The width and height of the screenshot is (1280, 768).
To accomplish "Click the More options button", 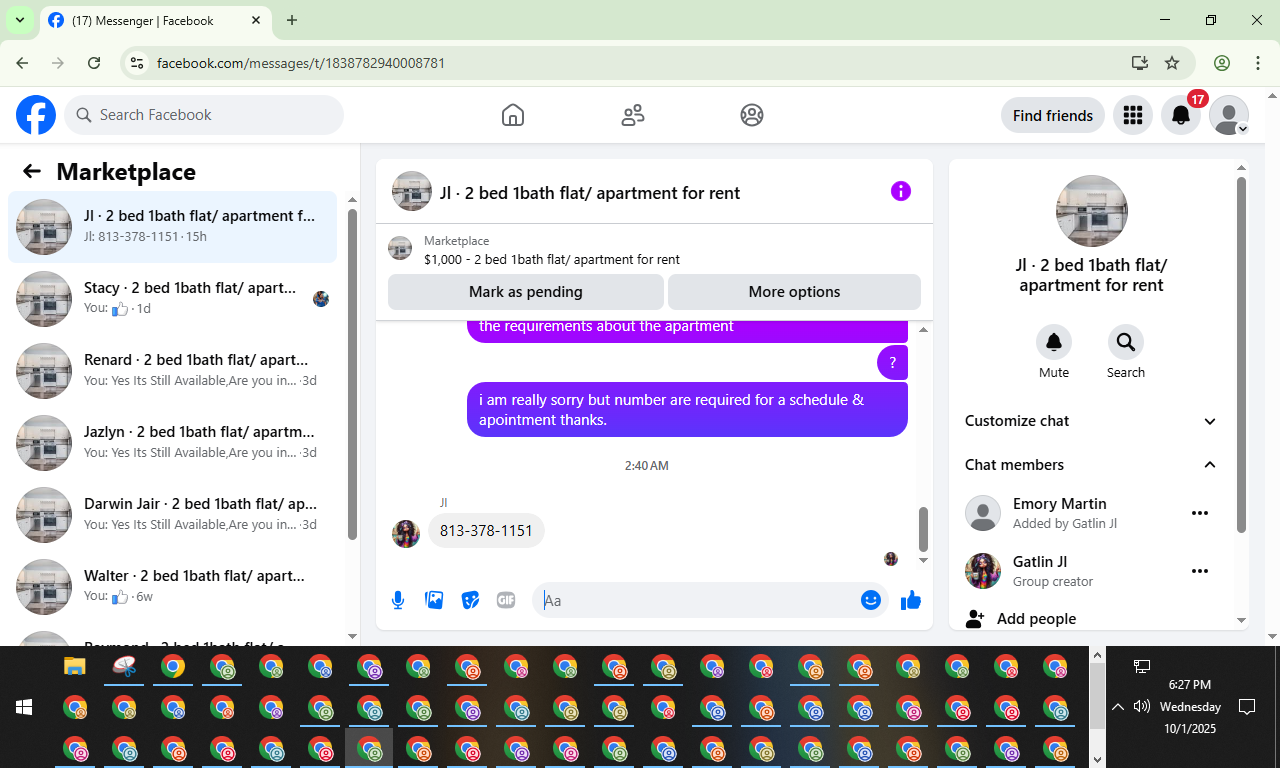I will click(x=794, y=292).
